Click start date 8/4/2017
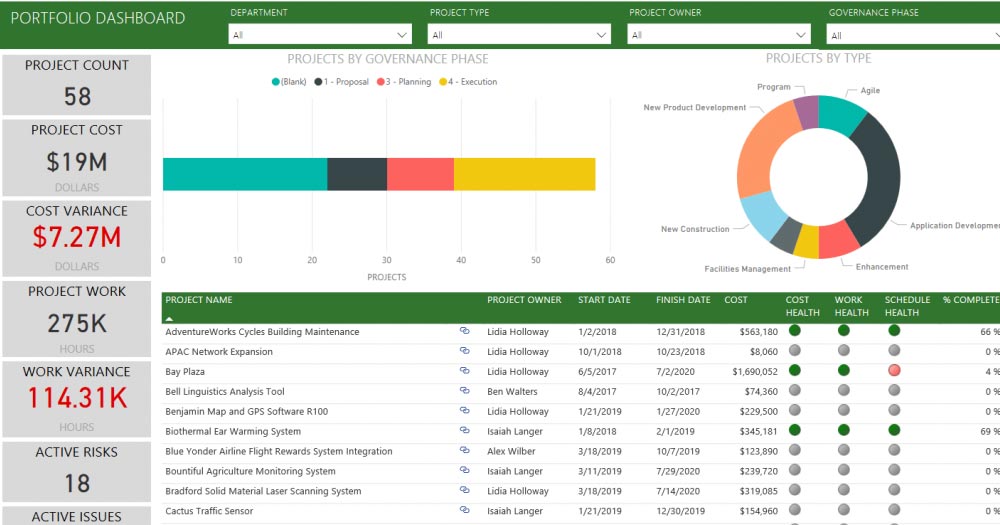The height and width of the screenshot is (525, 1000). [x=597, y=392]
